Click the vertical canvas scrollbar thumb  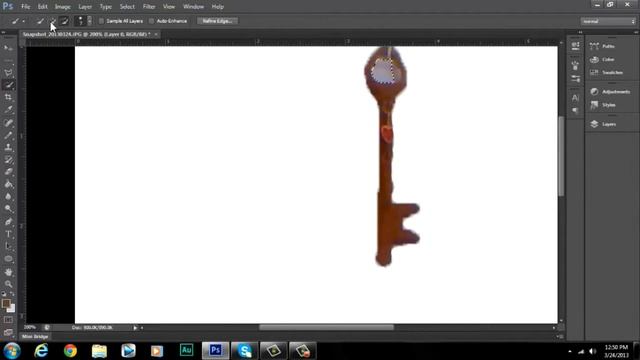pyautogui.click(x=561, y=156)
